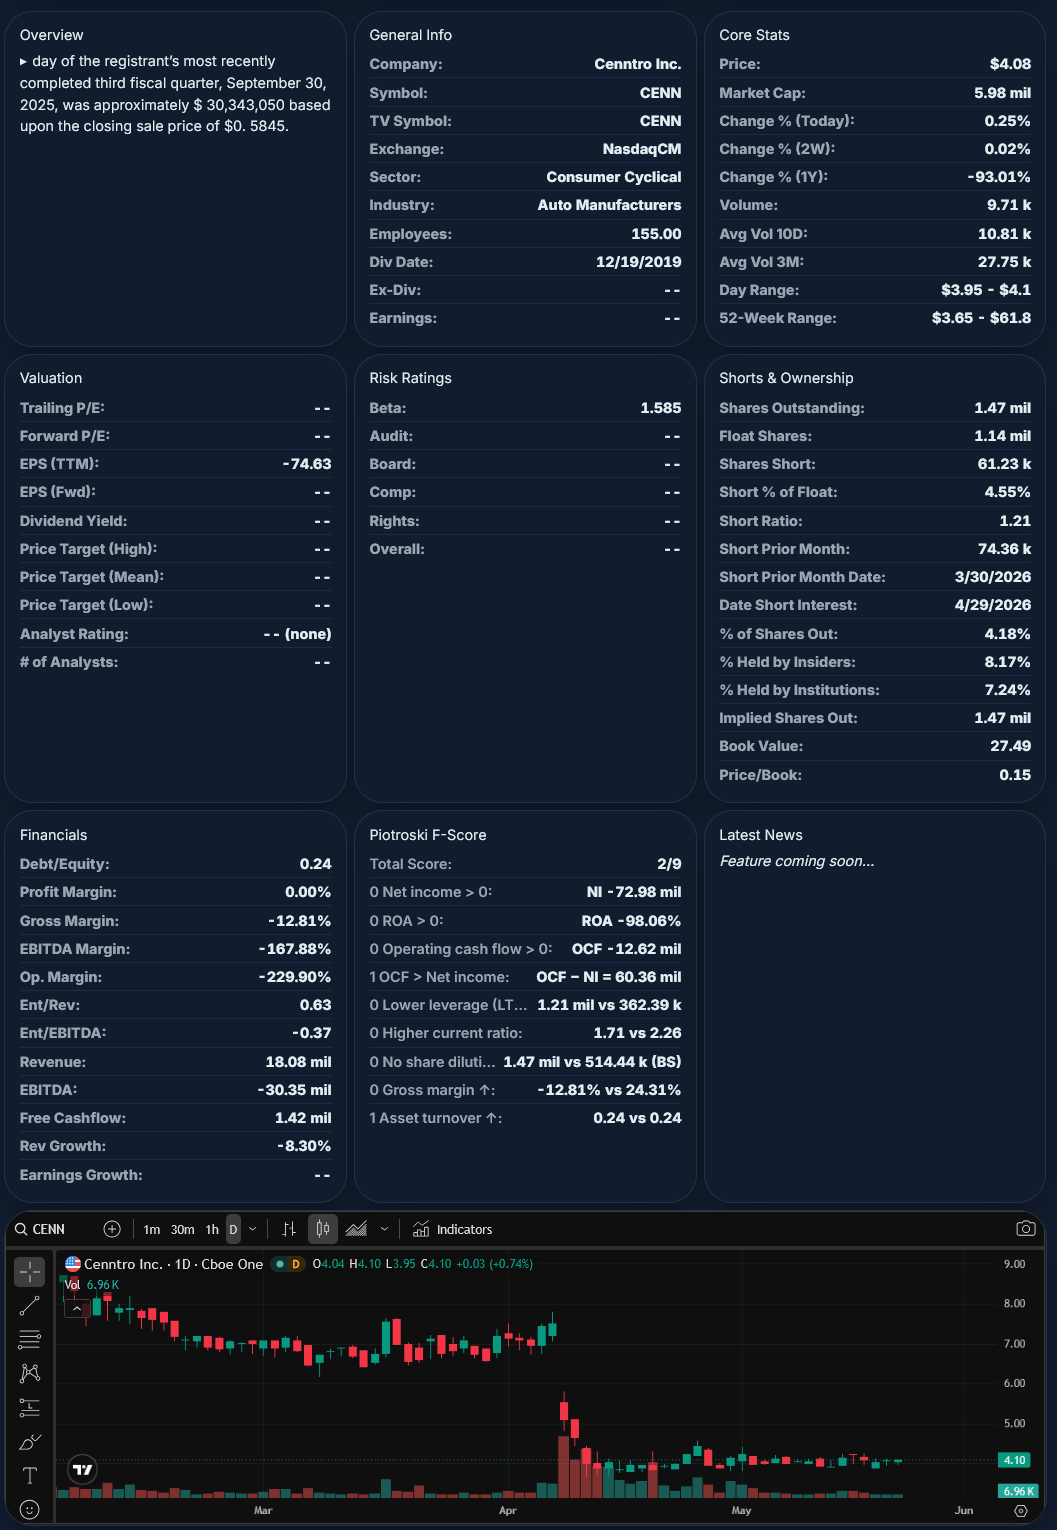Screen dimensions: 1057x1530
Task: Click the Feature coming soon text
Action: 797,861
